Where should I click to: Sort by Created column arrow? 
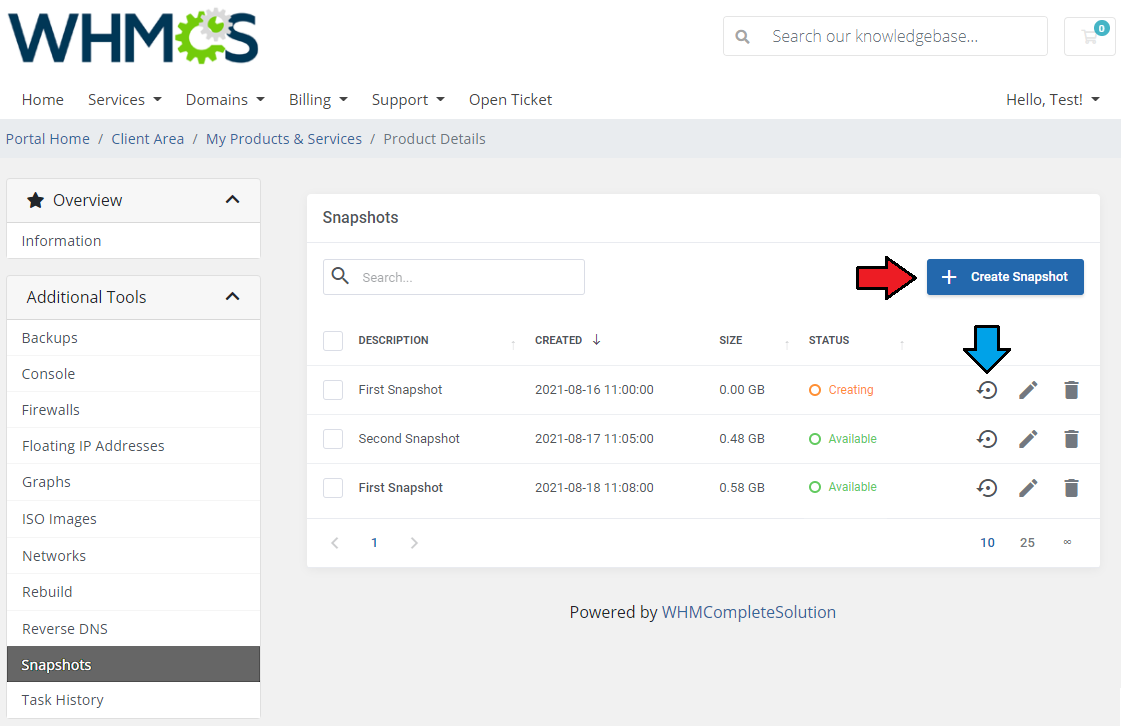coord(596,340)
